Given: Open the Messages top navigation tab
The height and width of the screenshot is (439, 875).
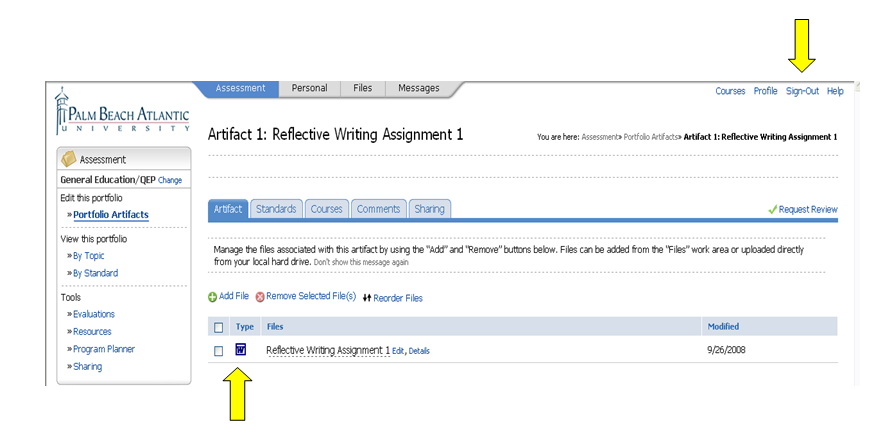Looking at the screenshot, I should [x=418, y=88].
